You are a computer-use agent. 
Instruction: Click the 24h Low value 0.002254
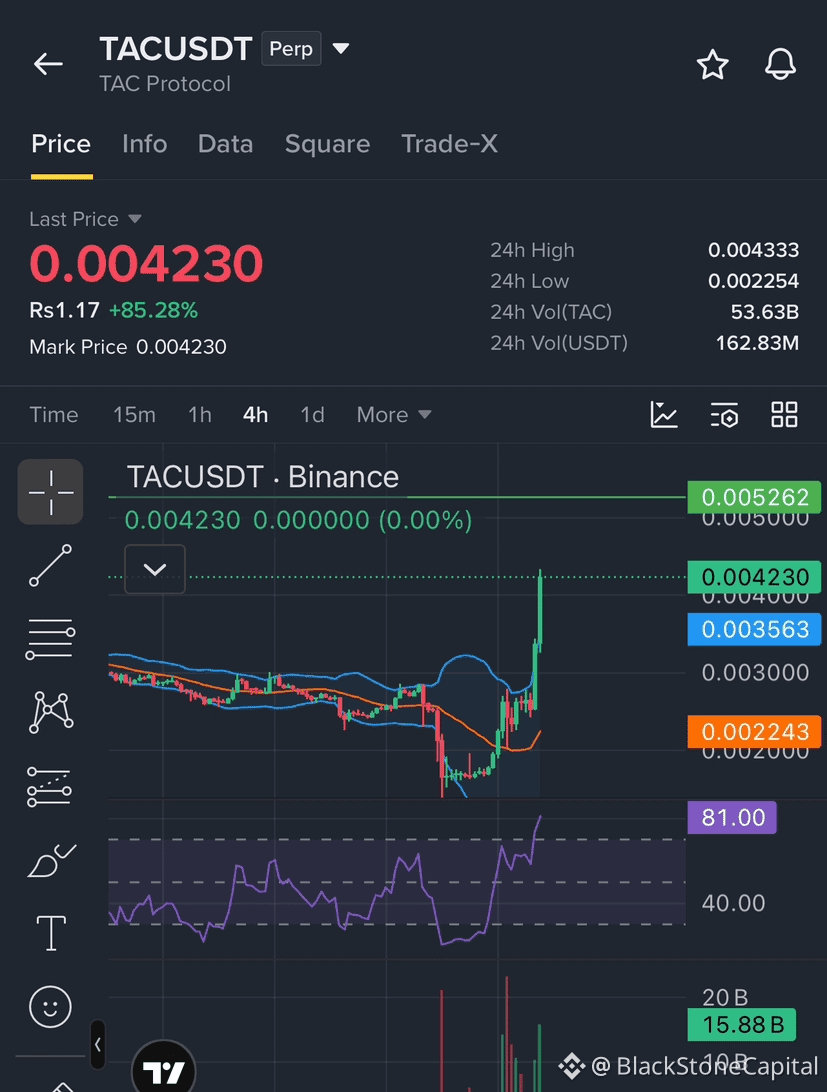[x=753, y=281]
